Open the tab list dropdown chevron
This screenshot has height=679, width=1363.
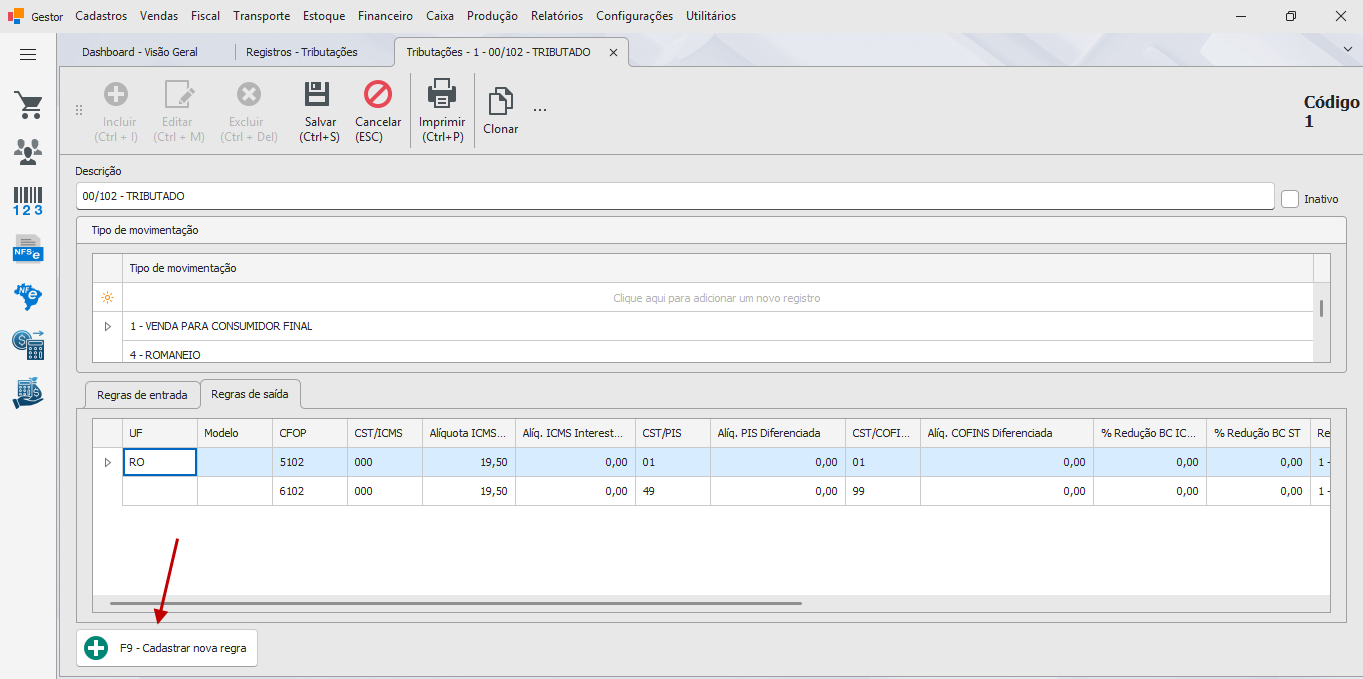point(1347,48)
